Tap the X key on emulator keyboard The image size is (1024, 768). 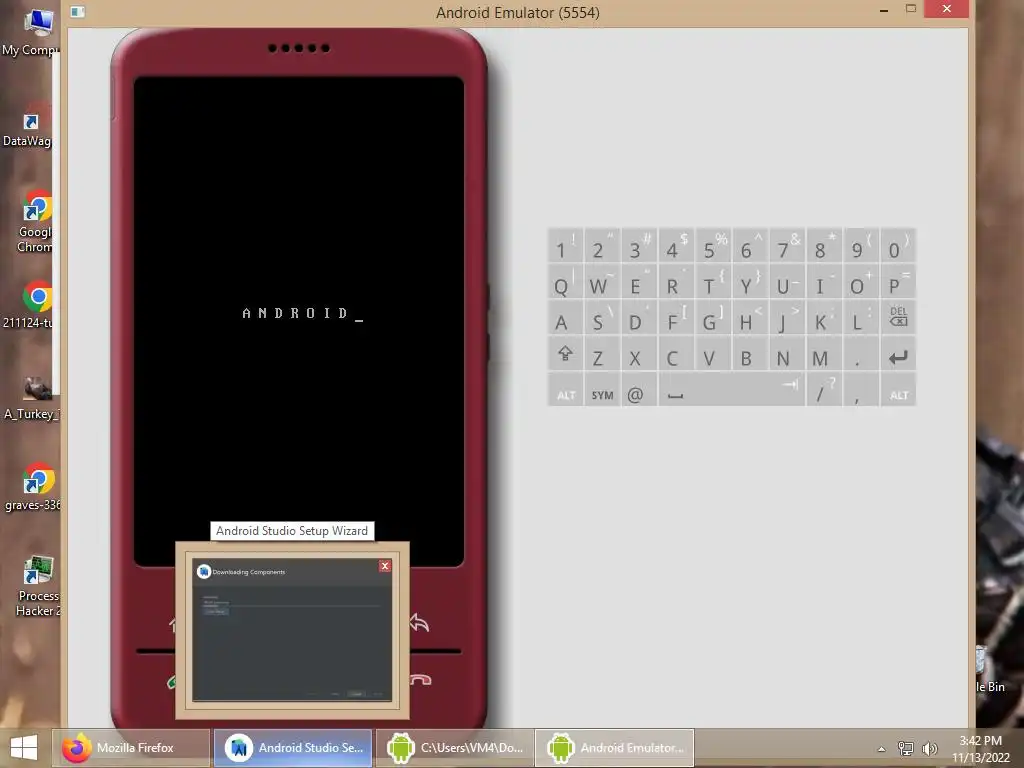coord(639,354)
